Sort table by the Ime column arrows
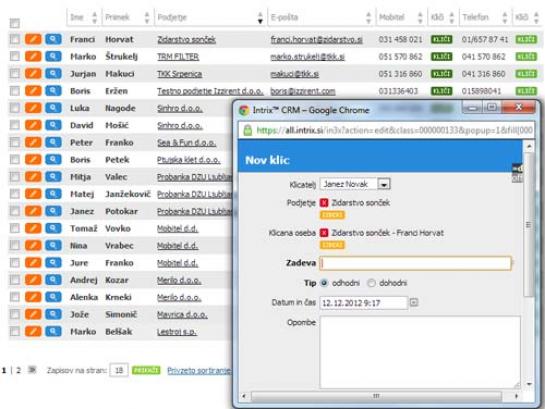Image resolution: width=545 pixels, height=409 pixels. pos(94,17)
